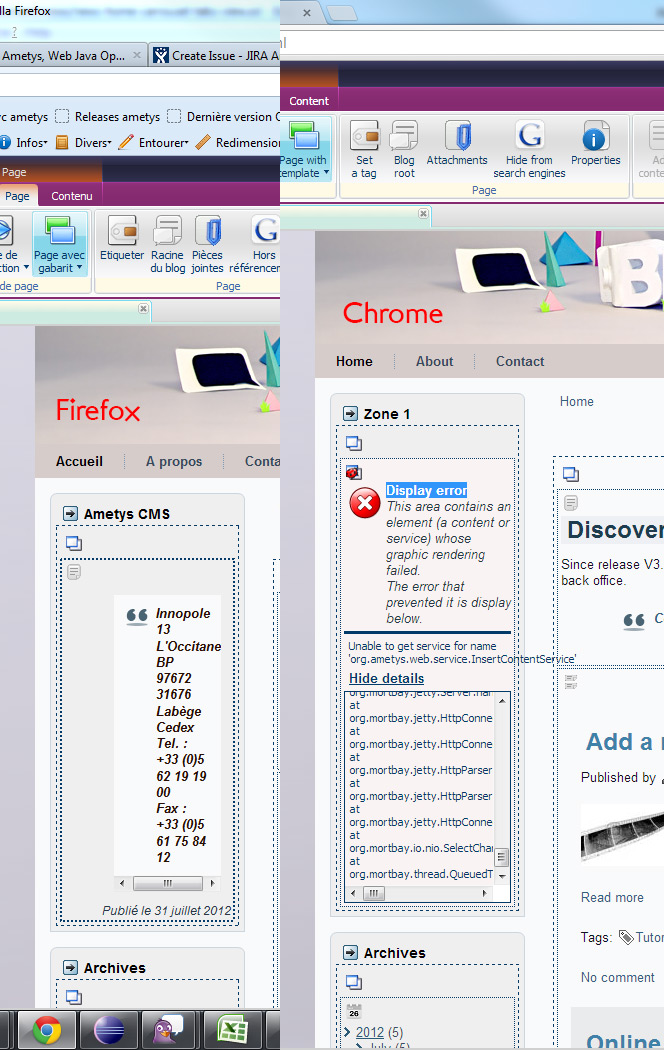Click Archives arrow icon in Chrome window
The image size is (664, 1050).
[x=350, y=952]
